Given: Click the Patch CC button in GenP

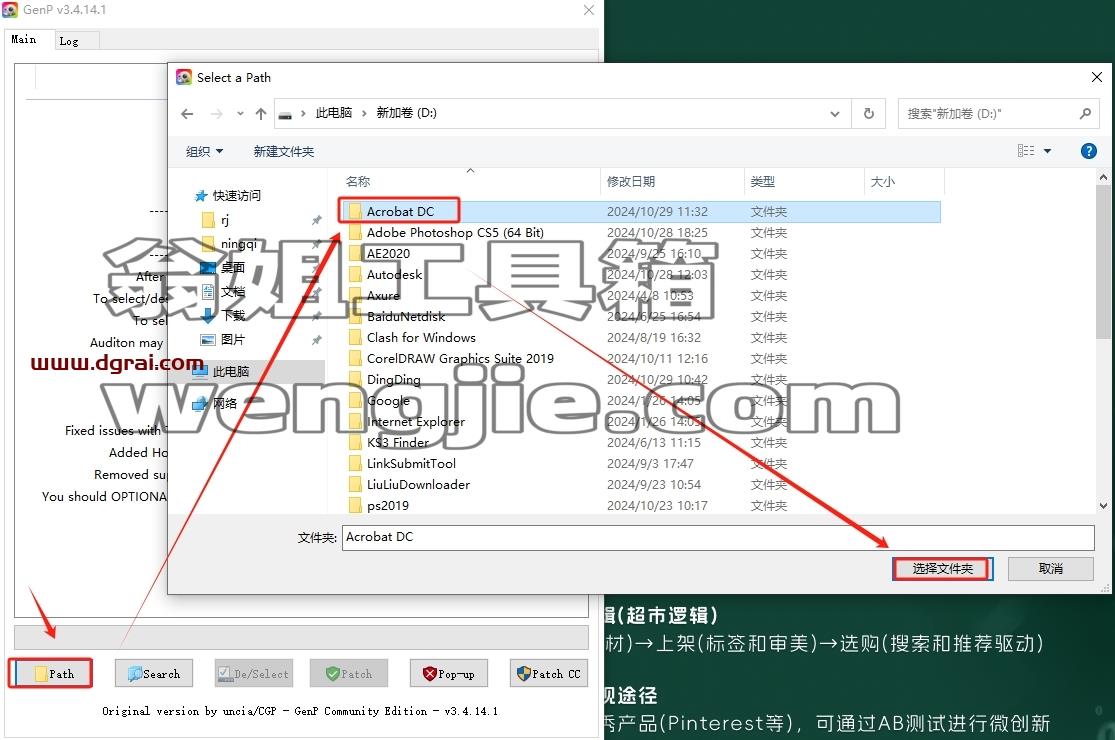Looking at the screenshot, I should coord(548,673).
